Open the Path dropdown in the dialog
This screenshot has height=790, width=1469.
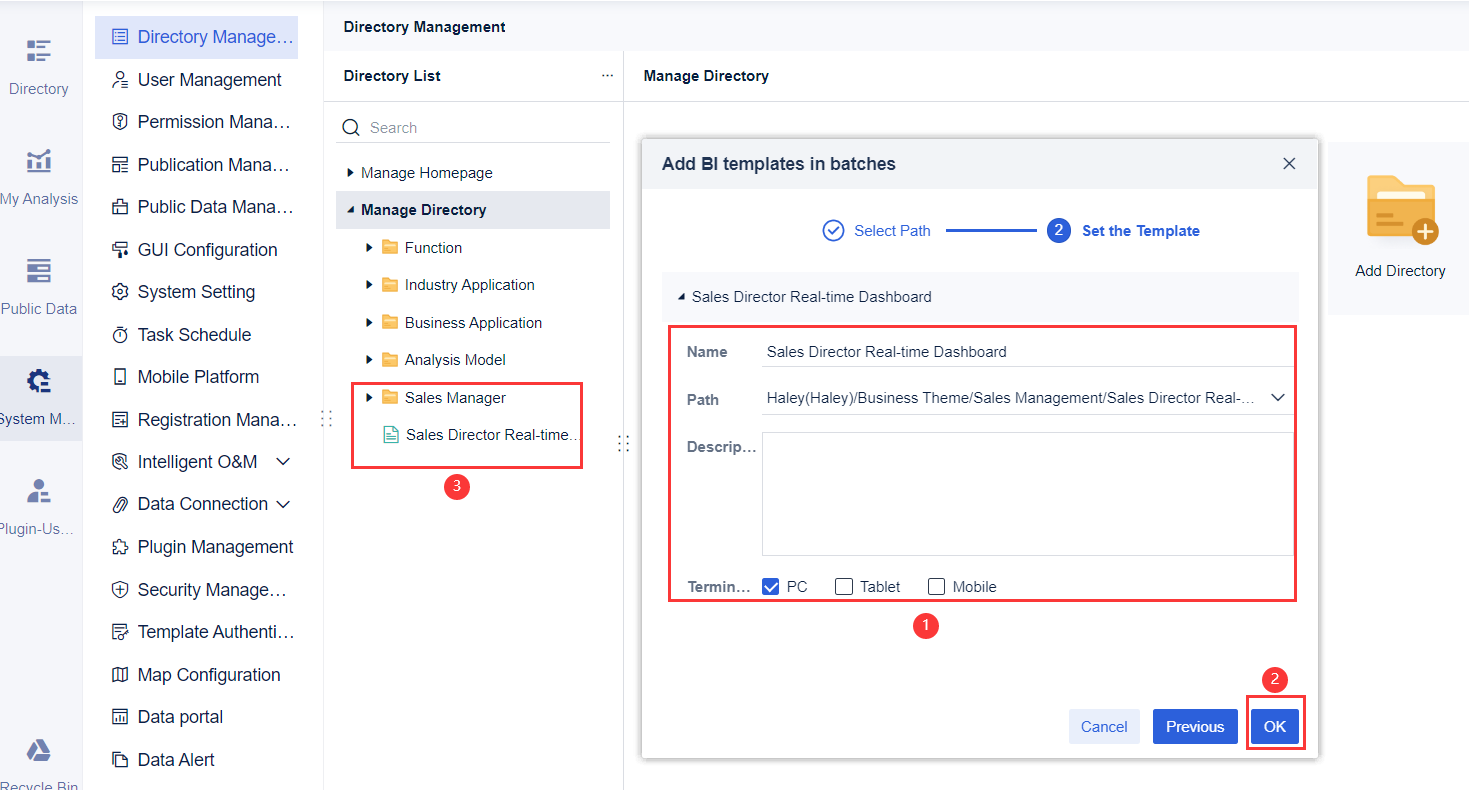[x=1278, y=397]
